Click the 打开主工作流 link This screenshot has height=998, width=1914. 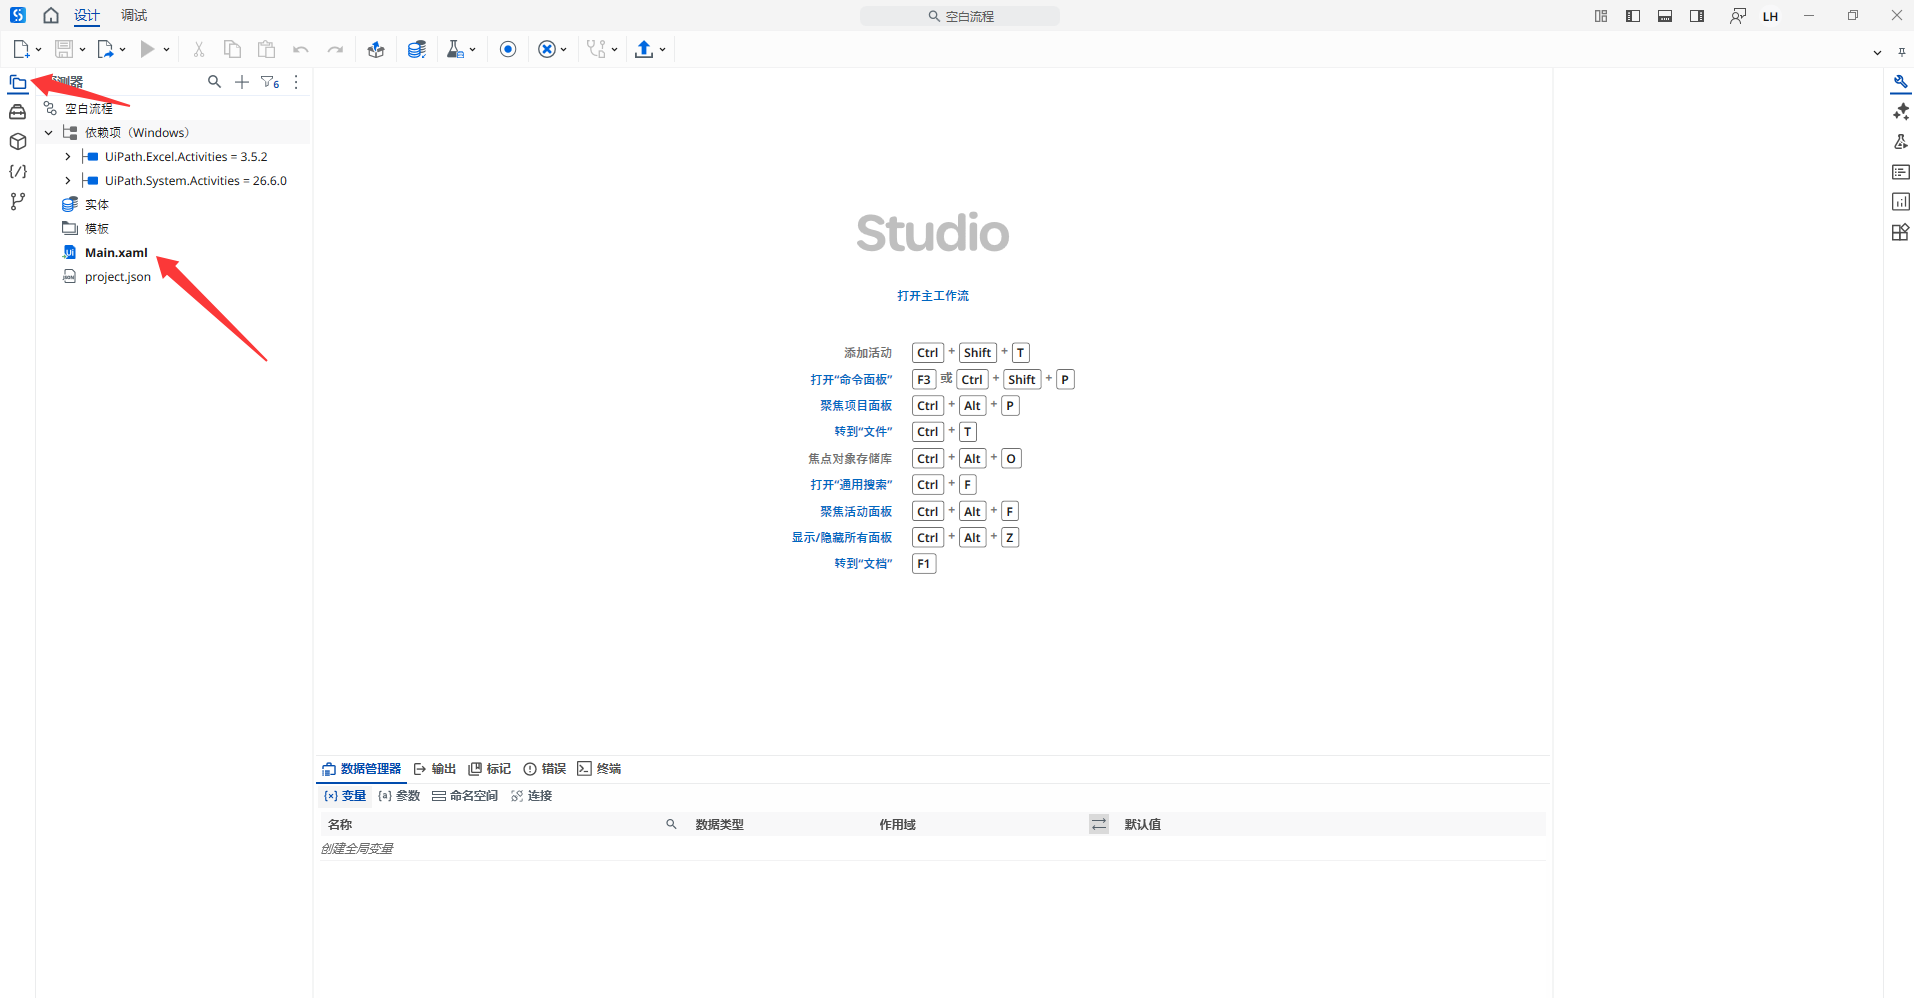[x=933, y=295]
